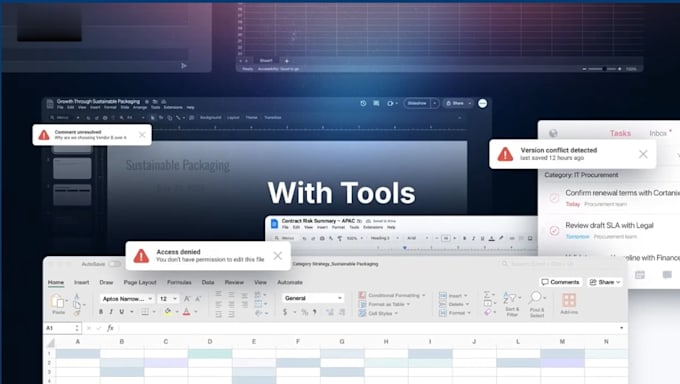Open version history clock icon in Slides
This screenshot has width=680, height=384.
click(x=363, y=103)
